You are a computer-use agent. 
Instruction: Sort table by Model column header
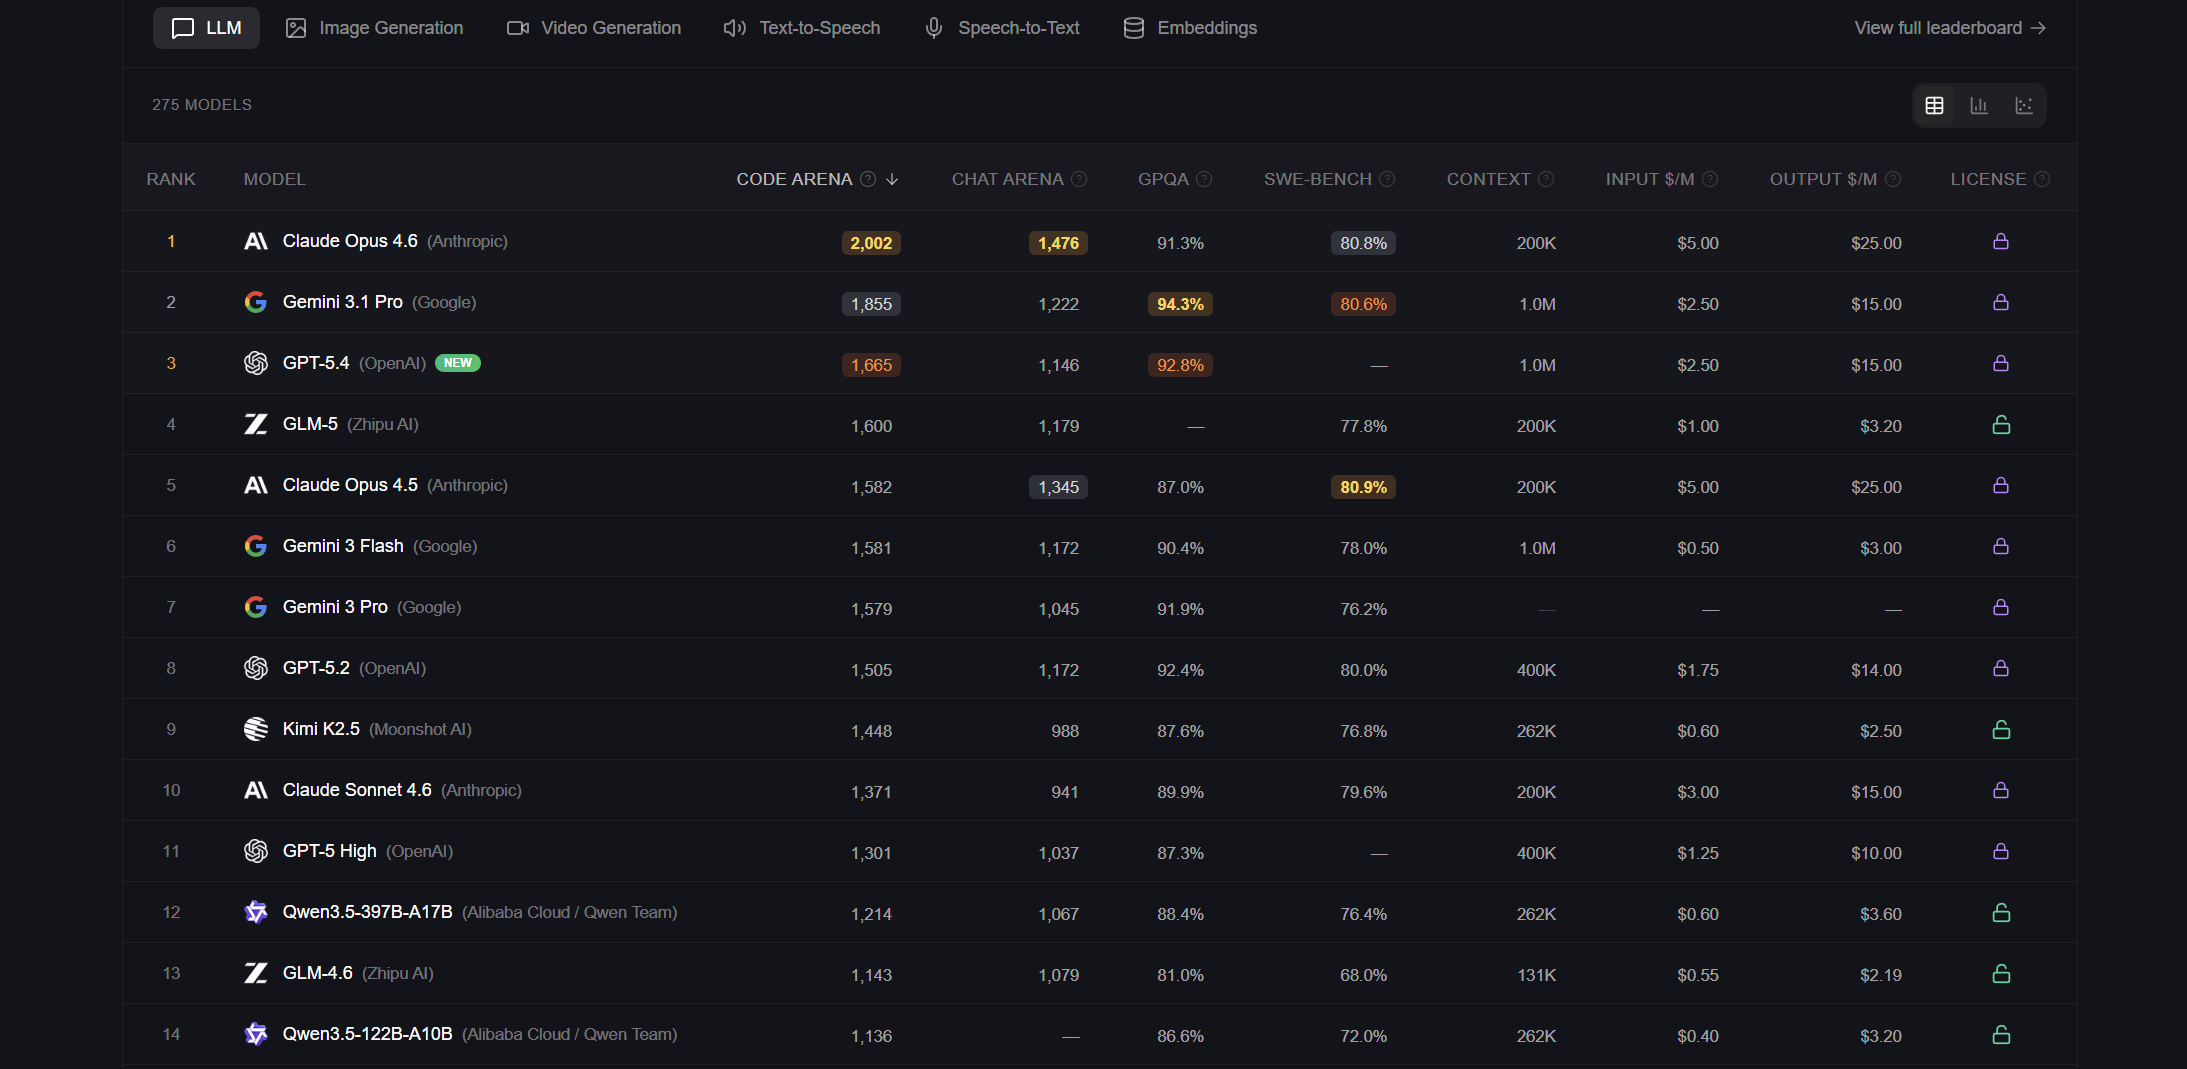click(274, 179)
